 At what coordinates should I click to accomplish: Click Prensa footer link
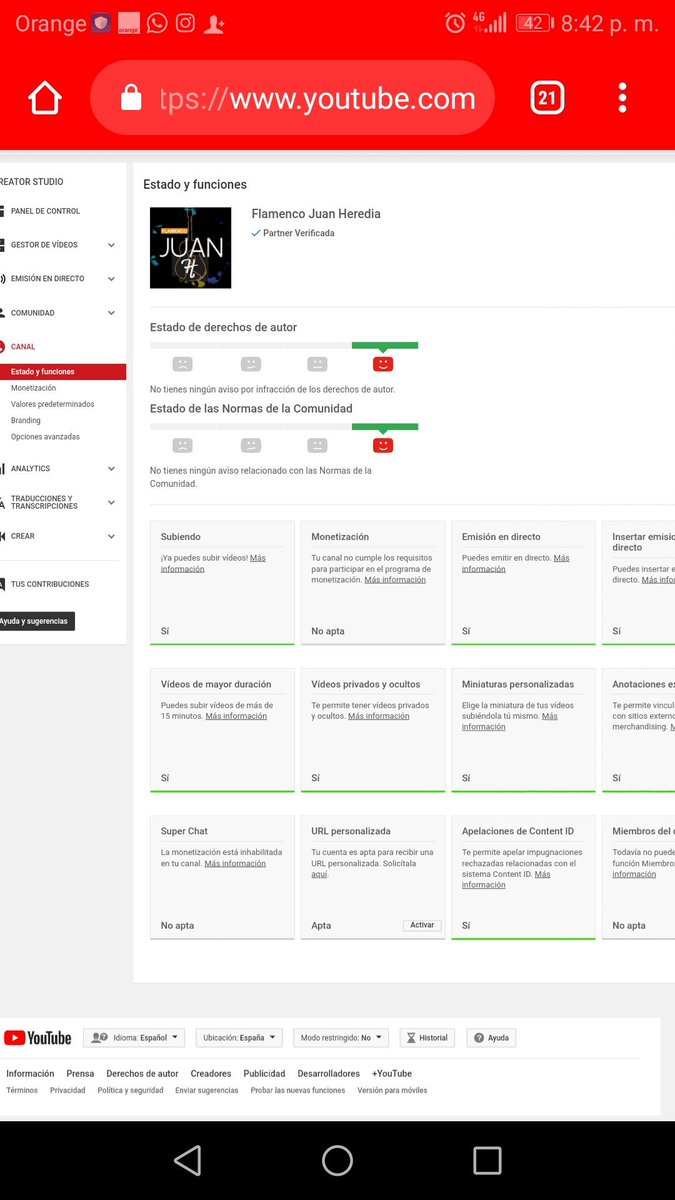click(x=80, y=1073)
